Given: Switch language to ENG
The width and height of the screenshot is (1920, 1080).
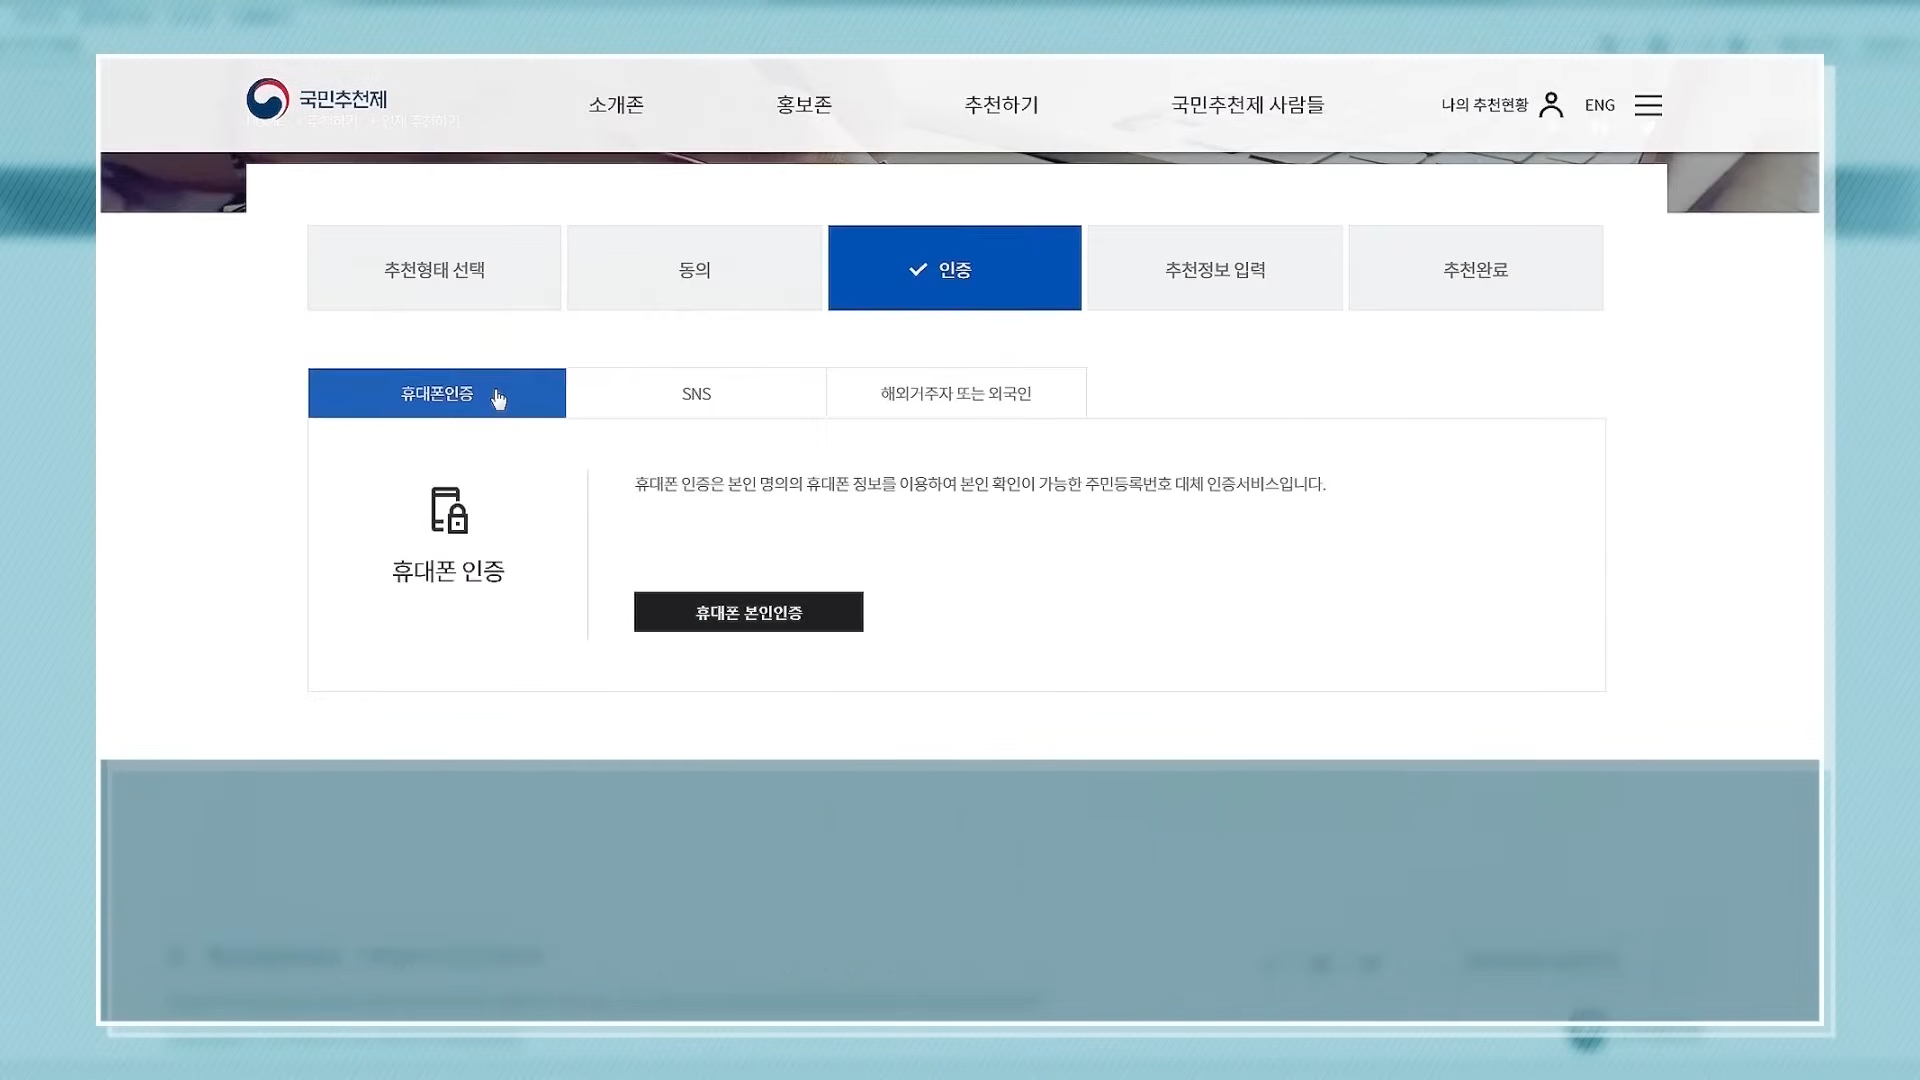Looking at the screenshot, I should click(1599, 105).
